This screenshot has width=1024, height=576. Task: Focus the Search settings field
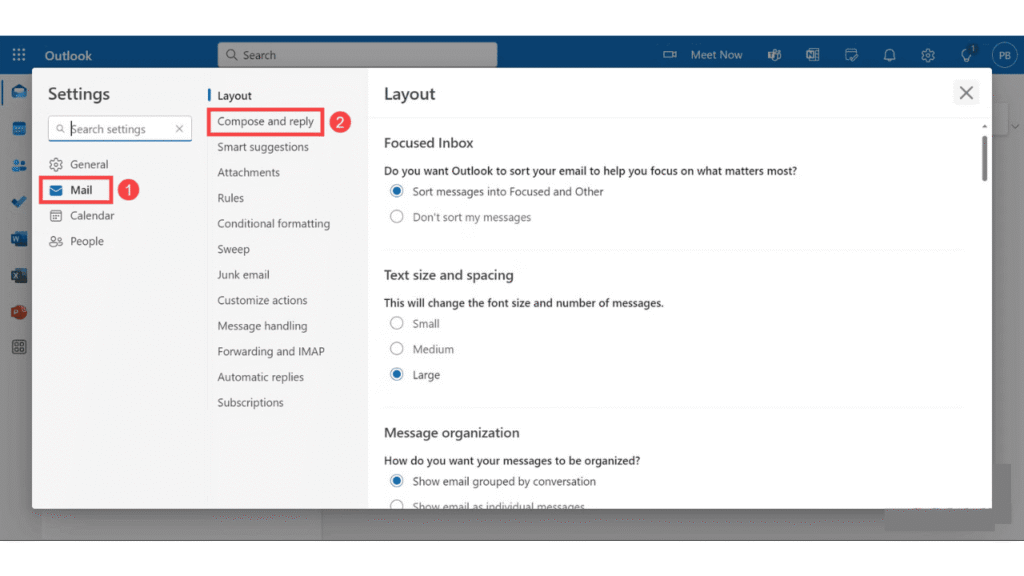[x=120, y=129]
